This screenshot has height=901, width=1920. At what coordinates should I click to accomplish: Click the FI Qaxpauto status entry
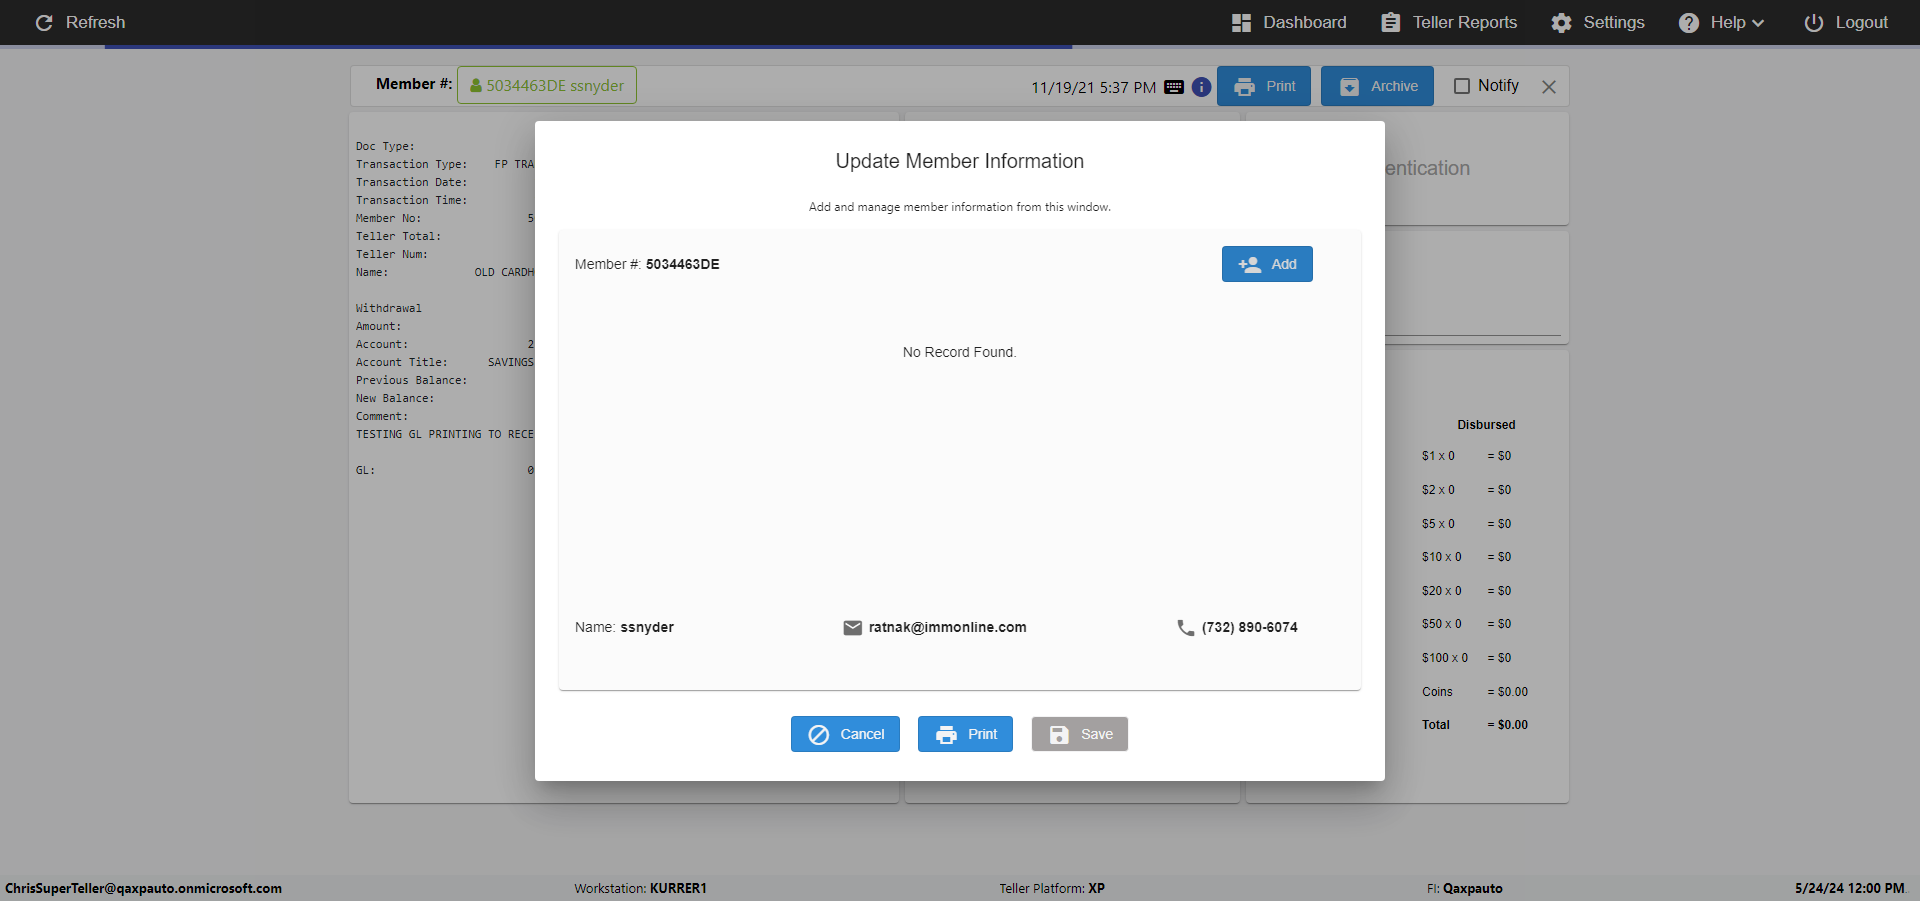click(1464, 888)
